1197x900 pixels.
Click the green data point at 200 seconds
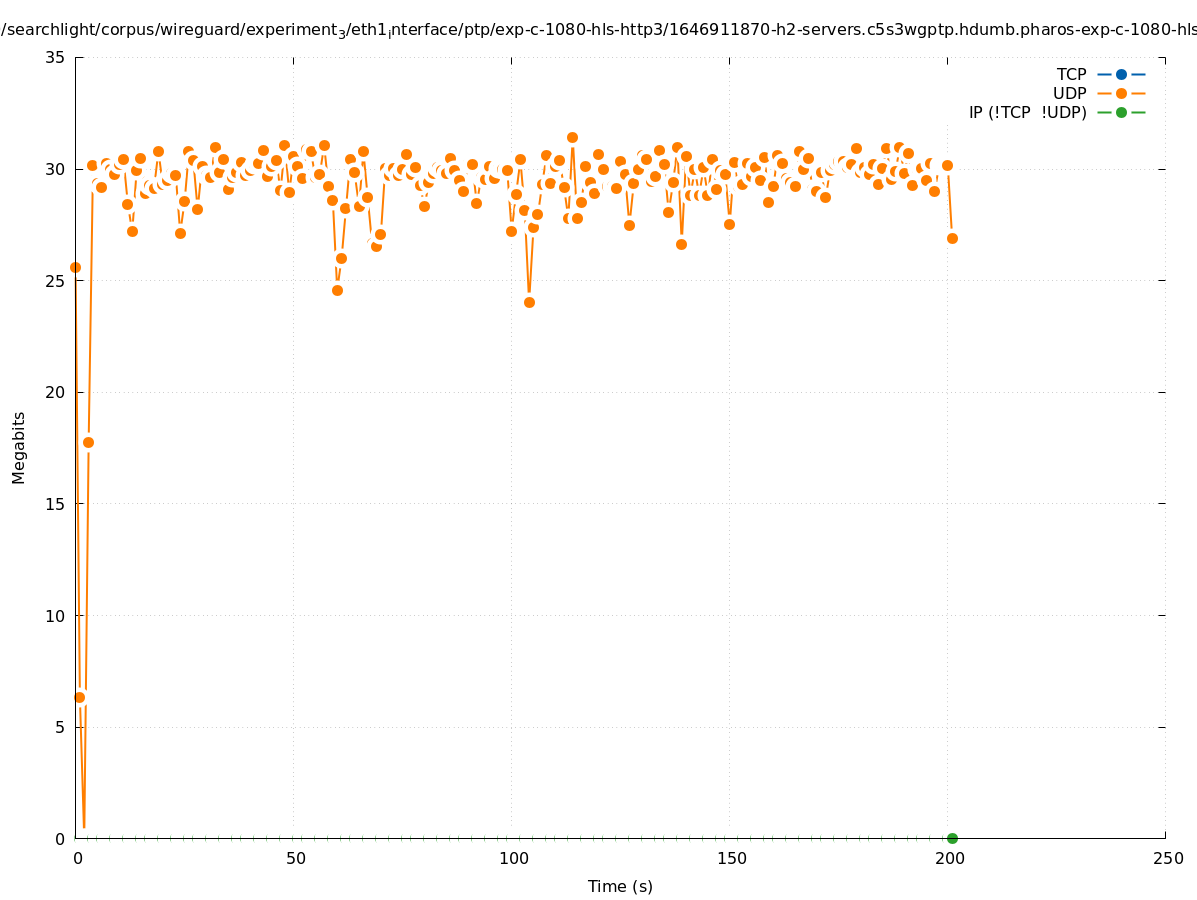coord(952,838)
